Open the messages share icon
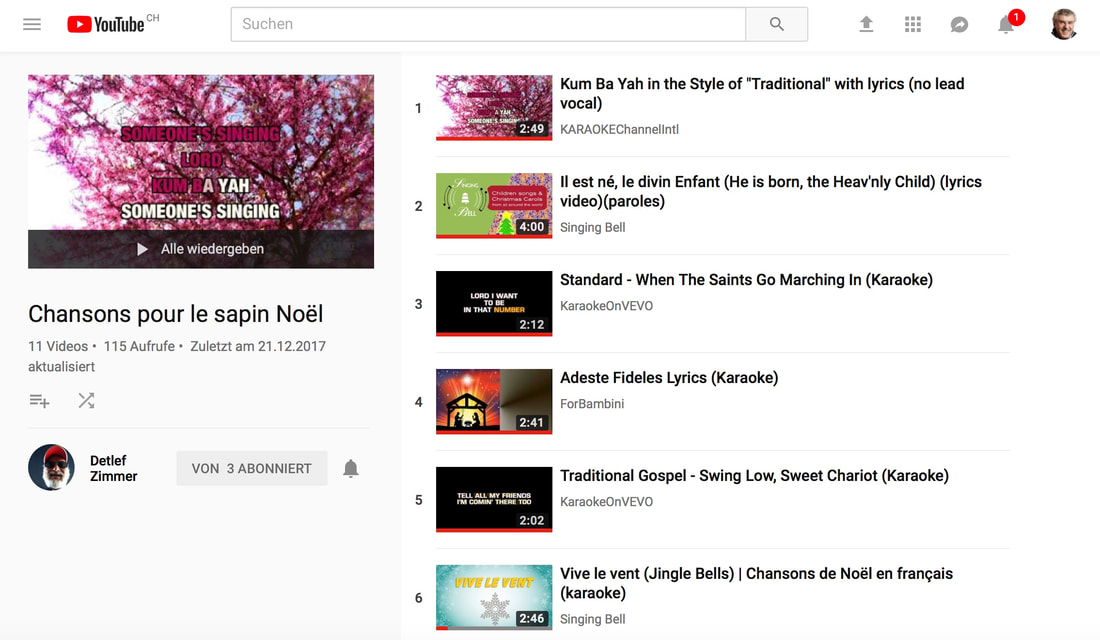The image size is (1100, 640). click(x=959, y=24)
